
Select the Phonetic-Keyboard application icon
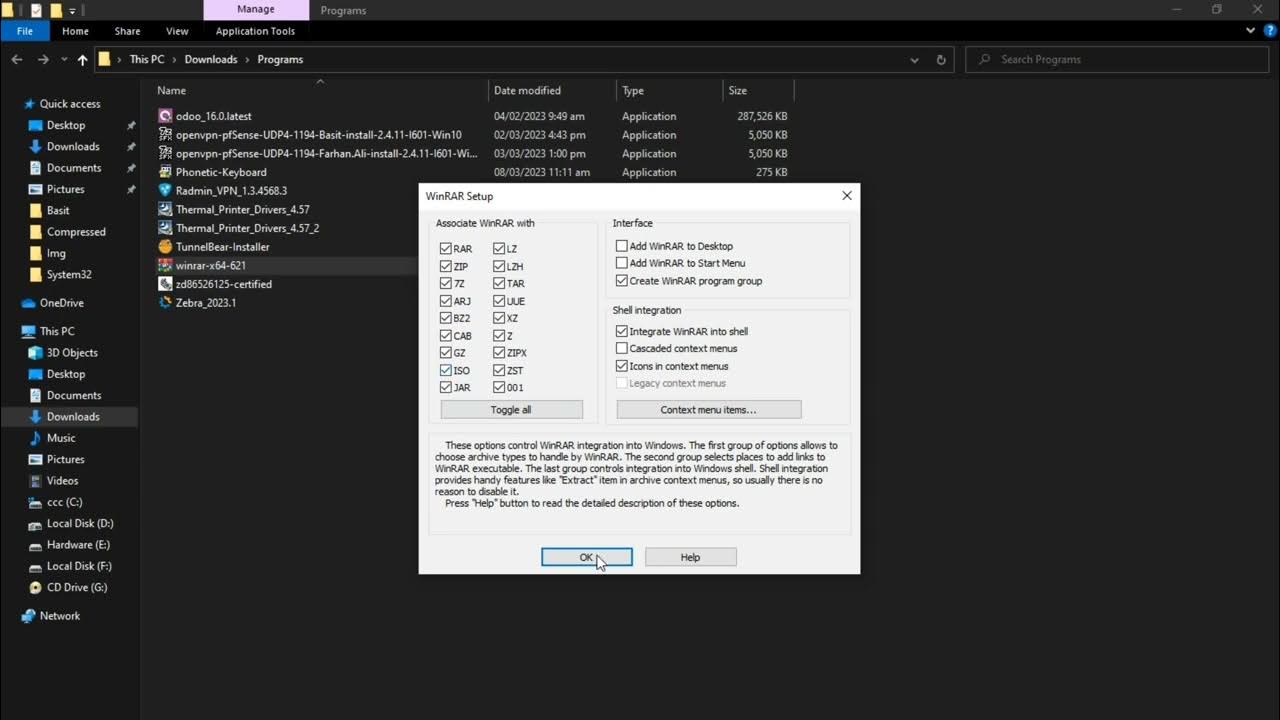click(x=165, y=172)
